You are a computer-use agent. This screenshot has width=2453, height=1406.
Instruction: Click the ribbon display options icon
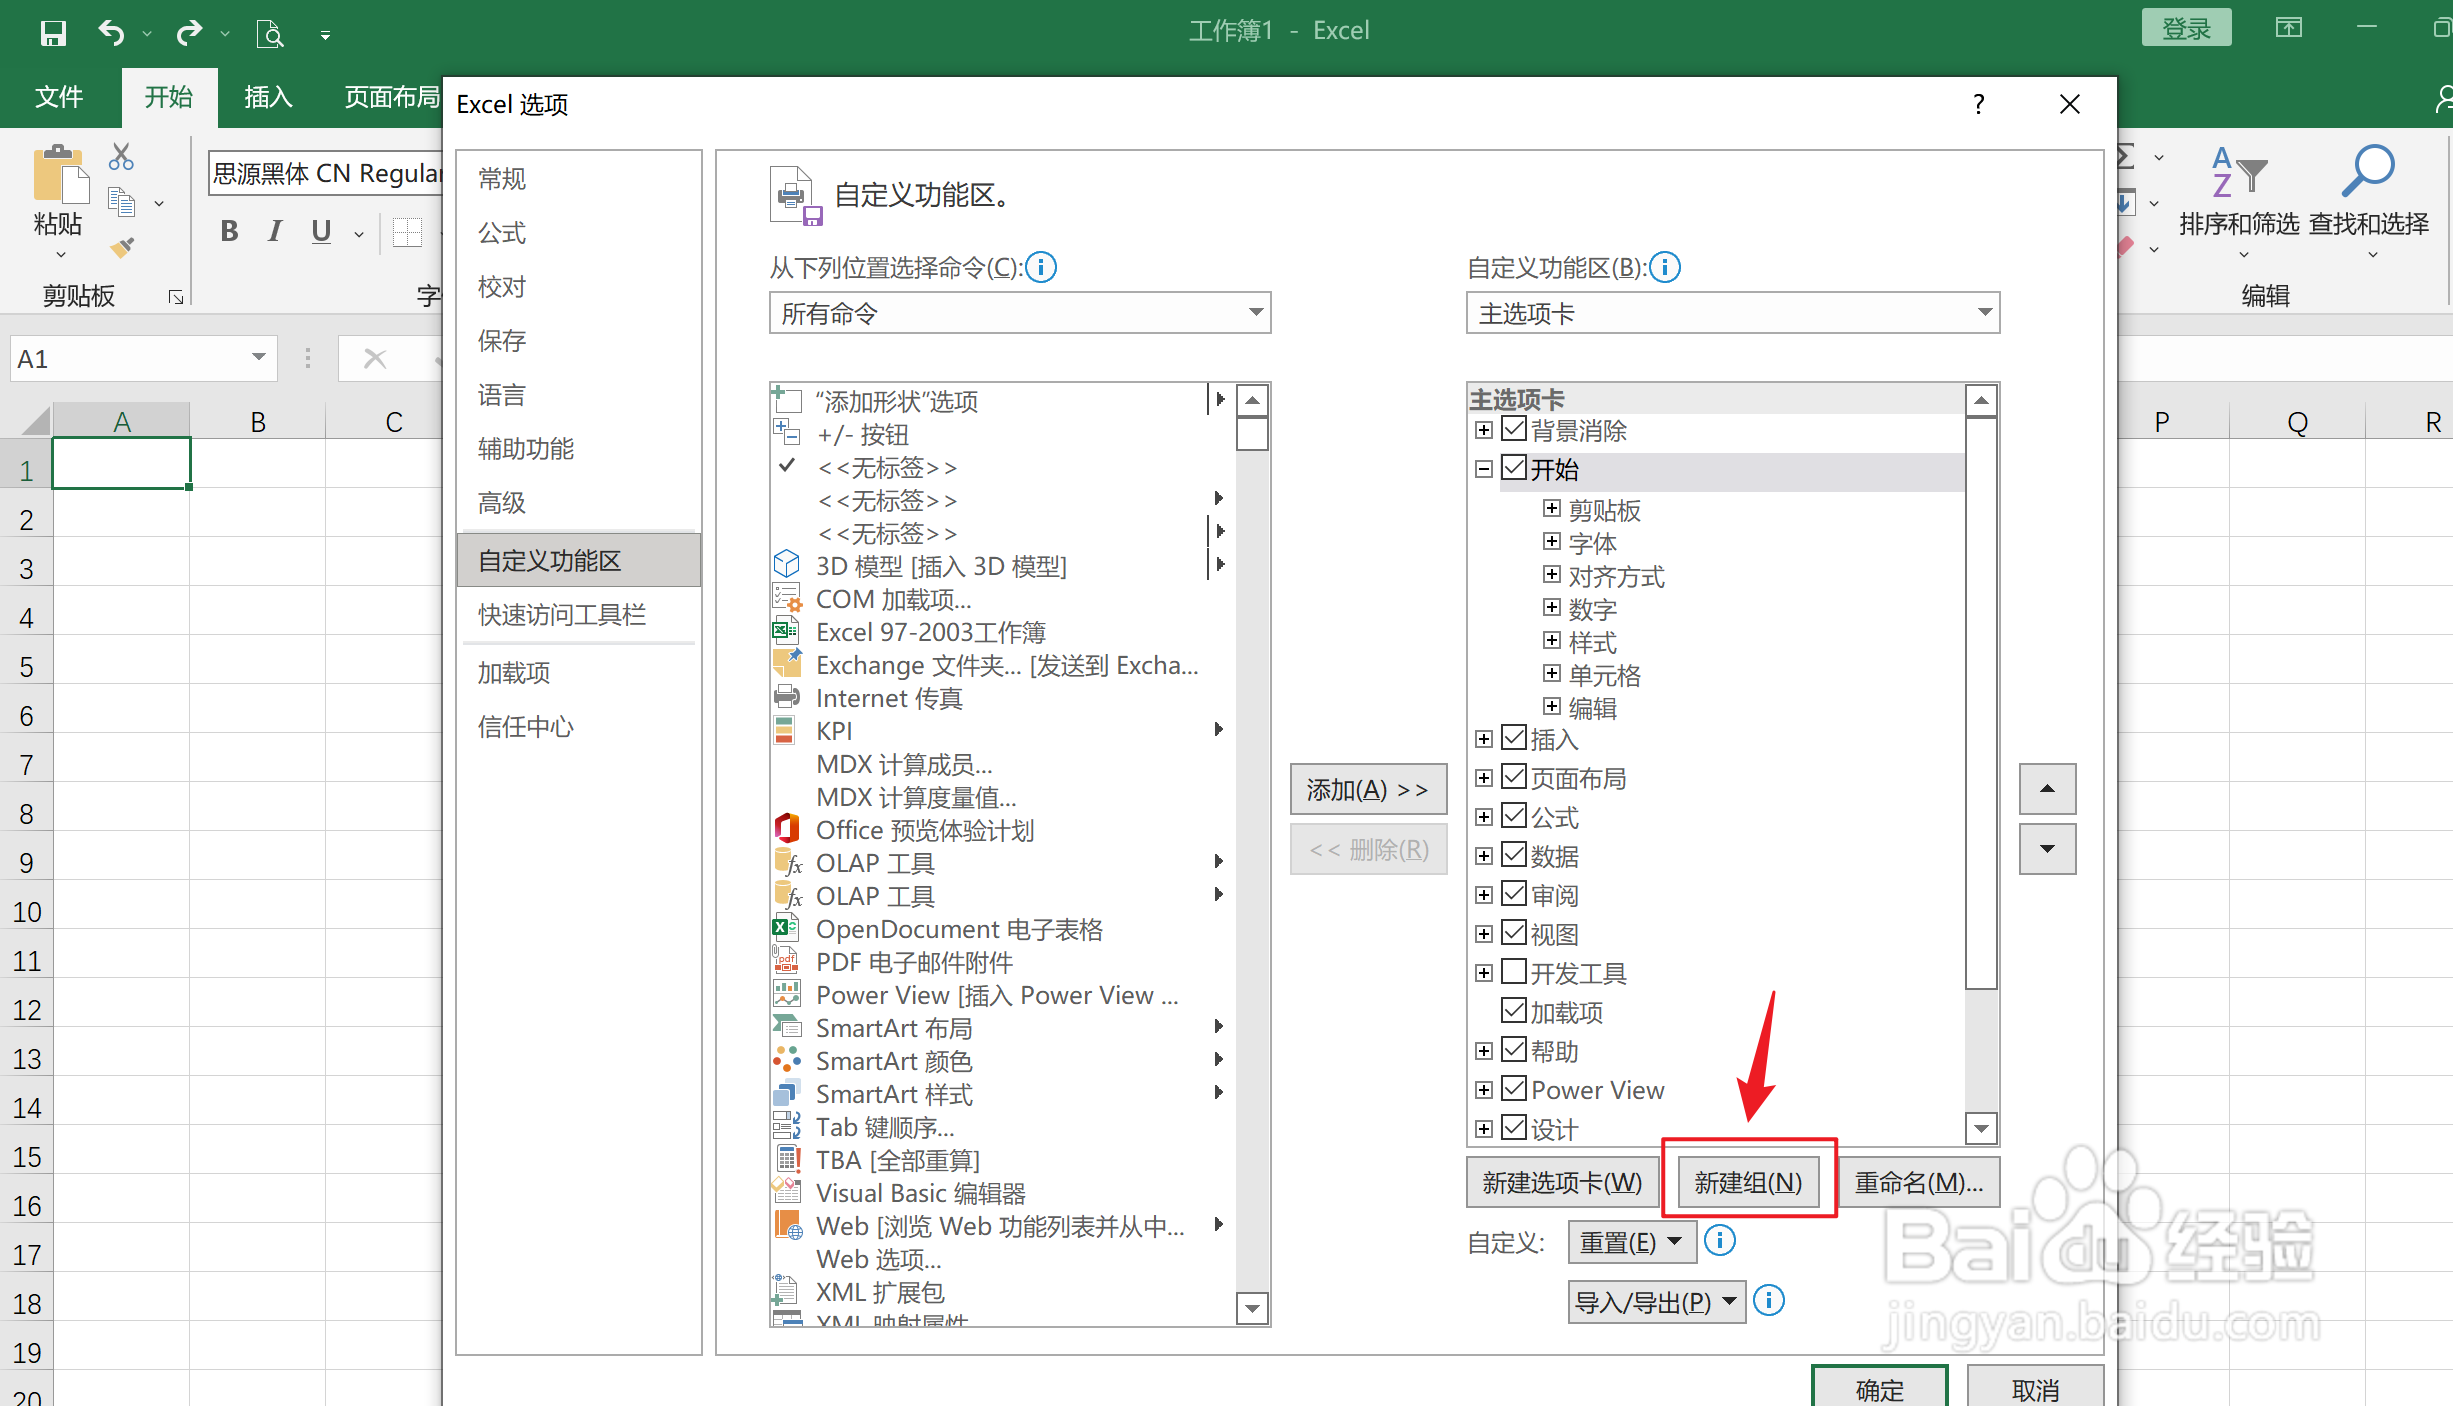click(2288, 28)
